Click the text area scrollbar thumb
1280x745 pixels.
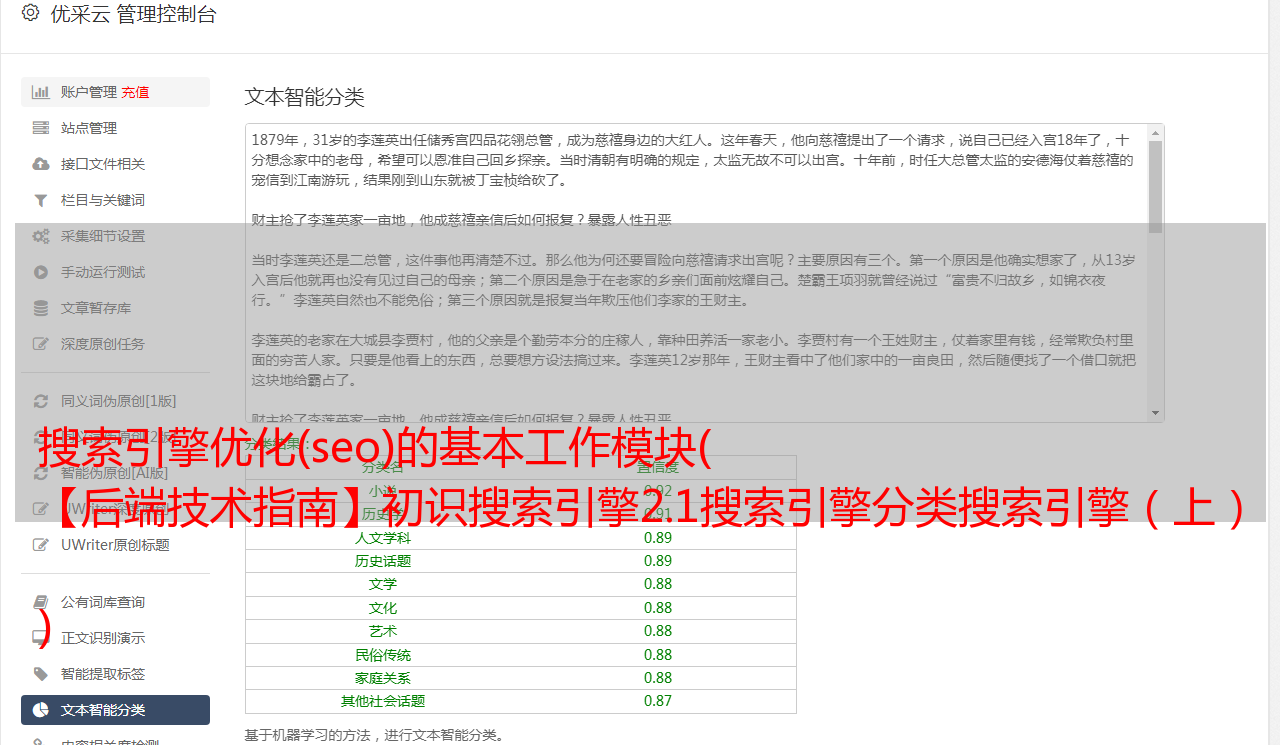pyautogui.click(x=1156, y=186)
